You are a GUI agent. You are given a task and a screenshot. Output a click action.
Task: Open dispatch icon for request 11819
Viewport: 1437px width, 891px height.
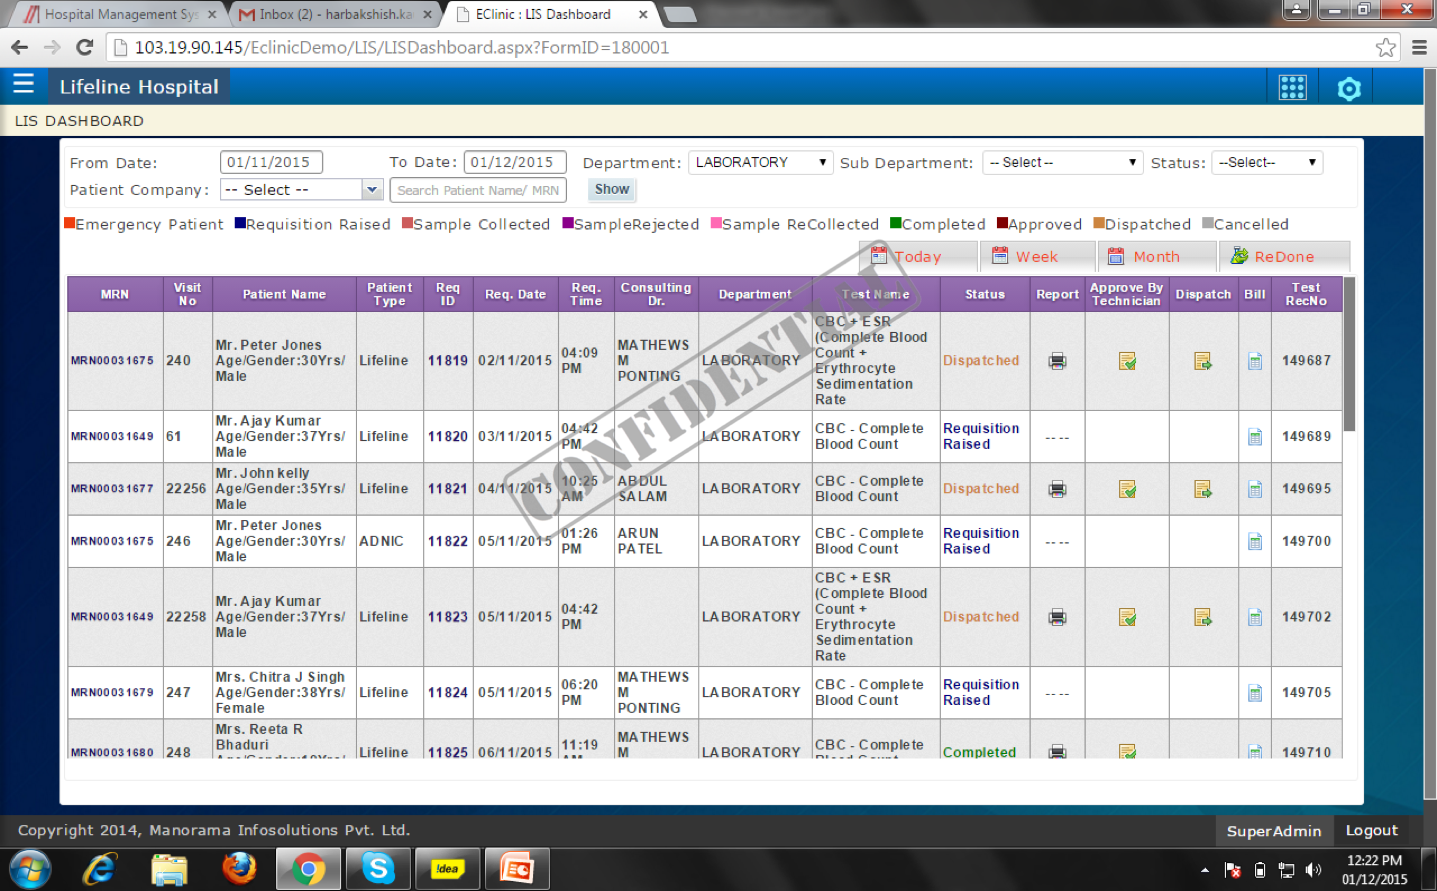(x=1202, y=361)
